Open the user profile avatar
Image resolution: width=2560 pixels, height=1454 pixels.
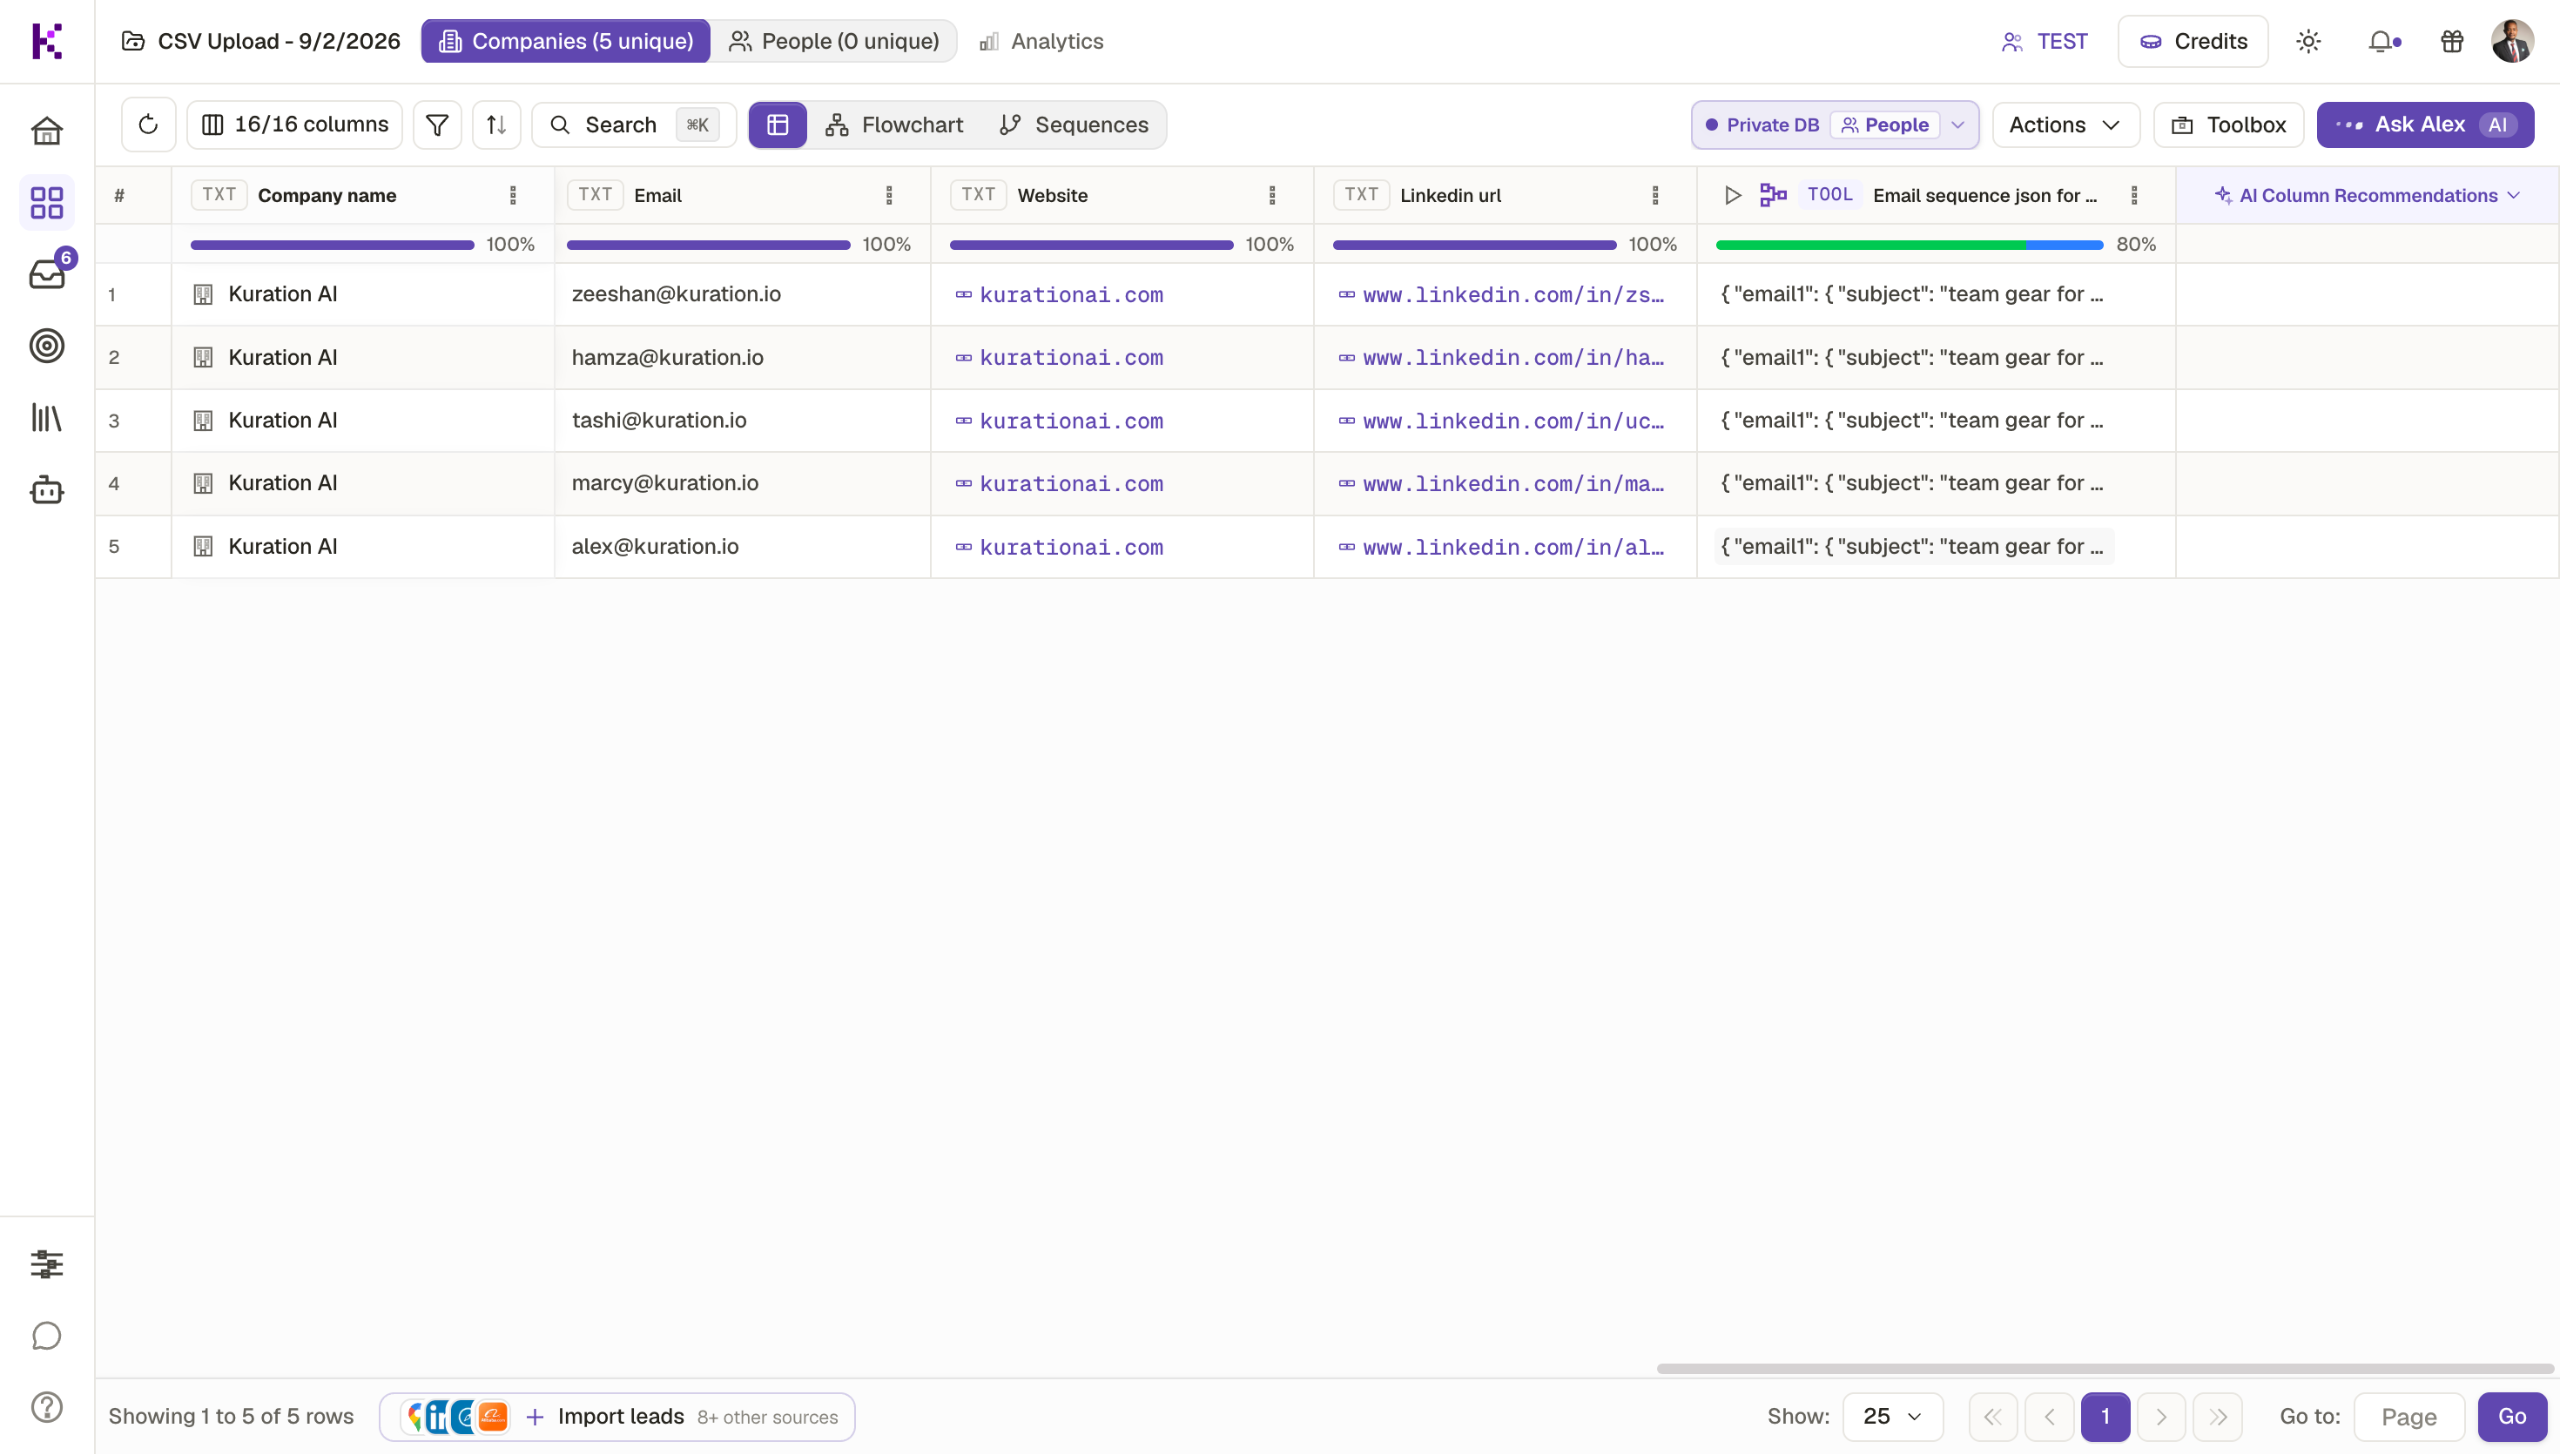point(2512,41)
